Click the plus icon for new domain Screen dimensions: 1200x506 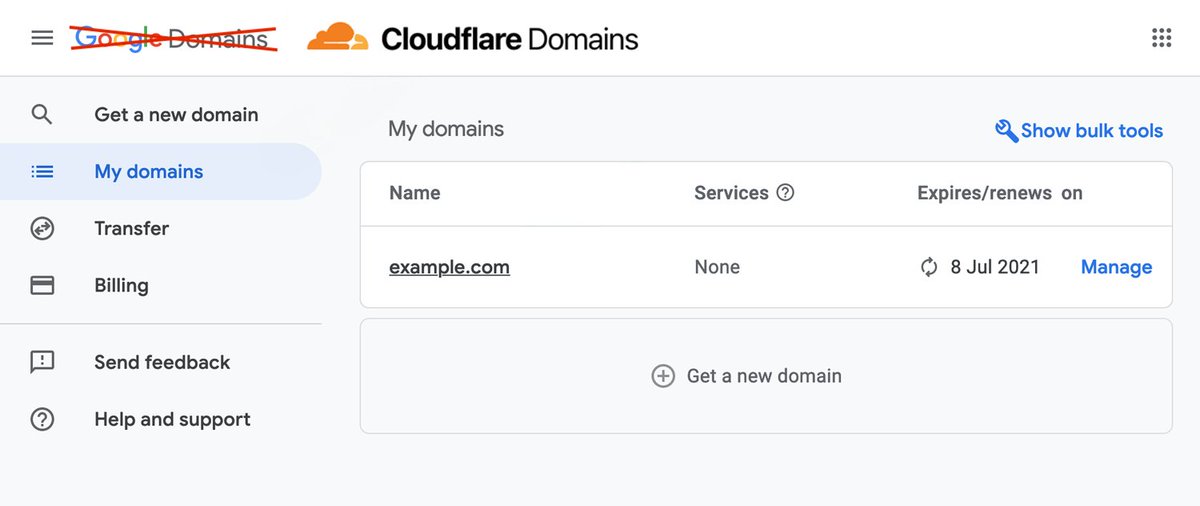pos(663,376)
